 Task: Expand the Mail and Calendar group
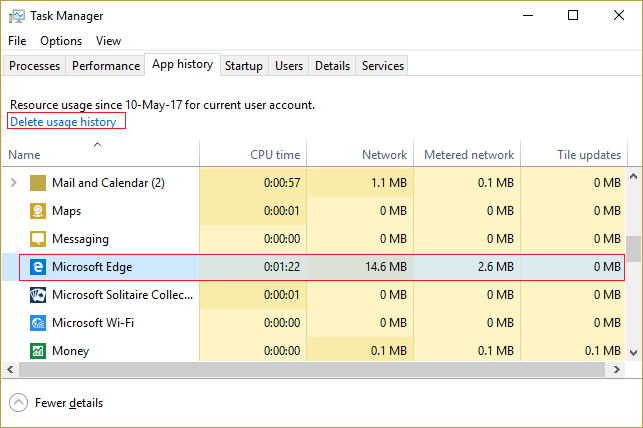tap(14, 182)
